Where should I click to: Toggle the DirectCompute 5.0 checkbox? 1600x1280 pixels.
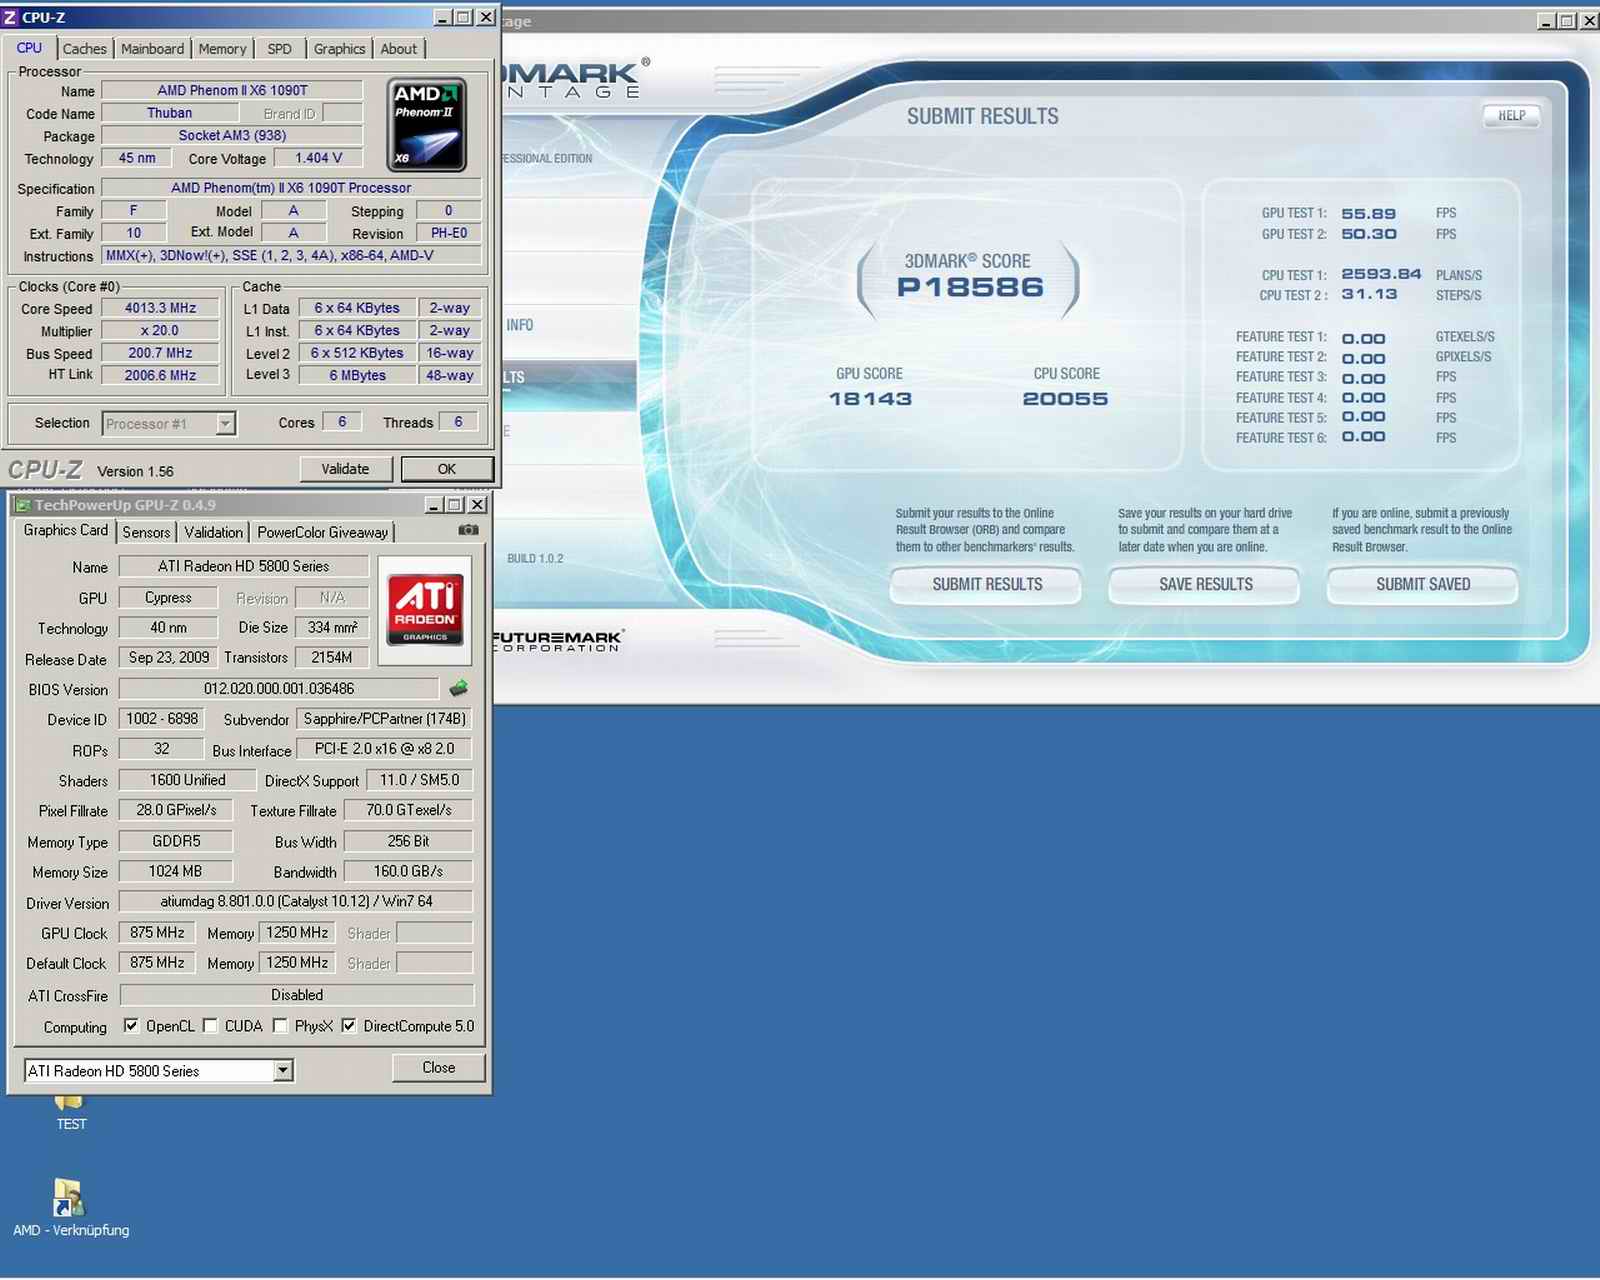[348, 1026]
